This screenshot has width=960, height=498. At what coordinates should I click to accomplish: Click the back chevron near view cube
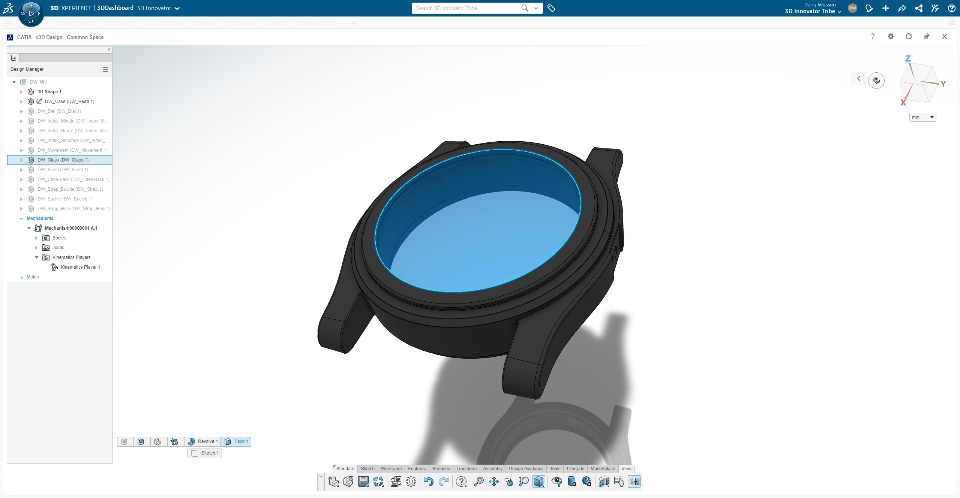(x=858, y=78)
